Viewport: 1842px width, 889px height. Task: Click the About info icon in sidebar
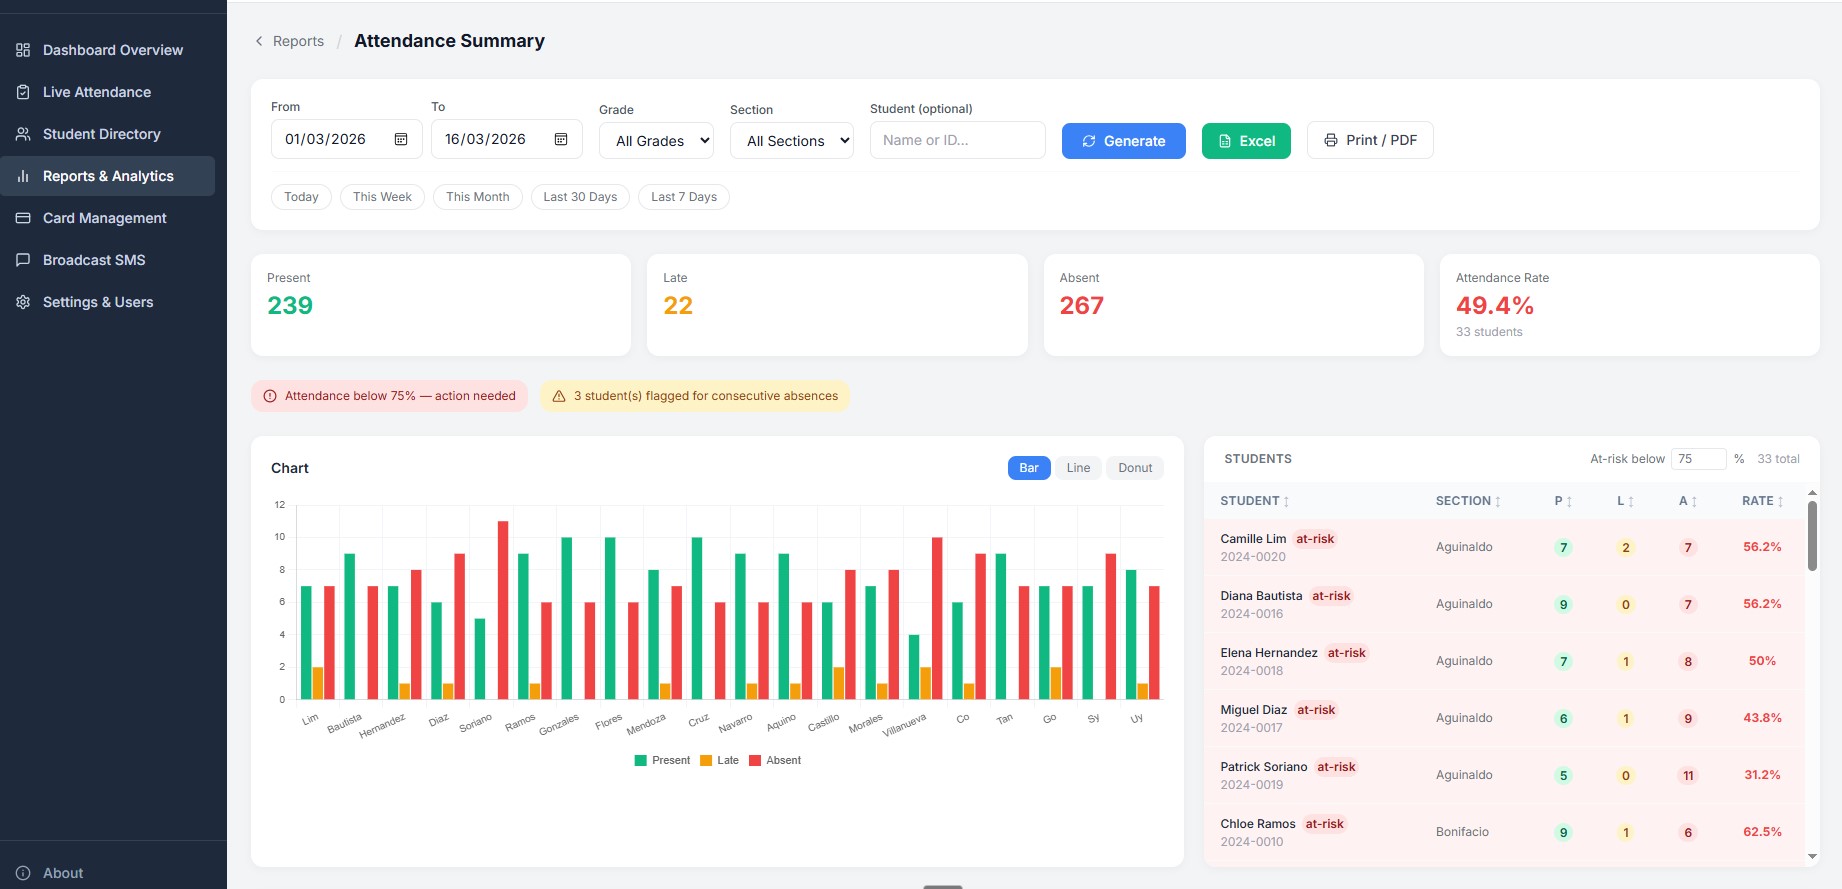(23, 873)
